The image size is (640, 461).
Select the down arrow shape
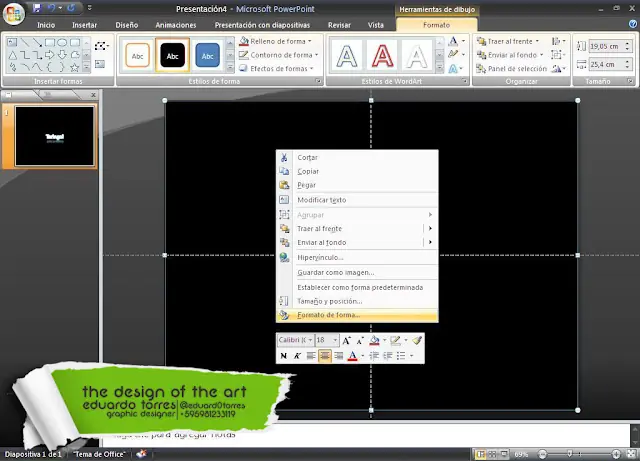click(x=62, y=55)
